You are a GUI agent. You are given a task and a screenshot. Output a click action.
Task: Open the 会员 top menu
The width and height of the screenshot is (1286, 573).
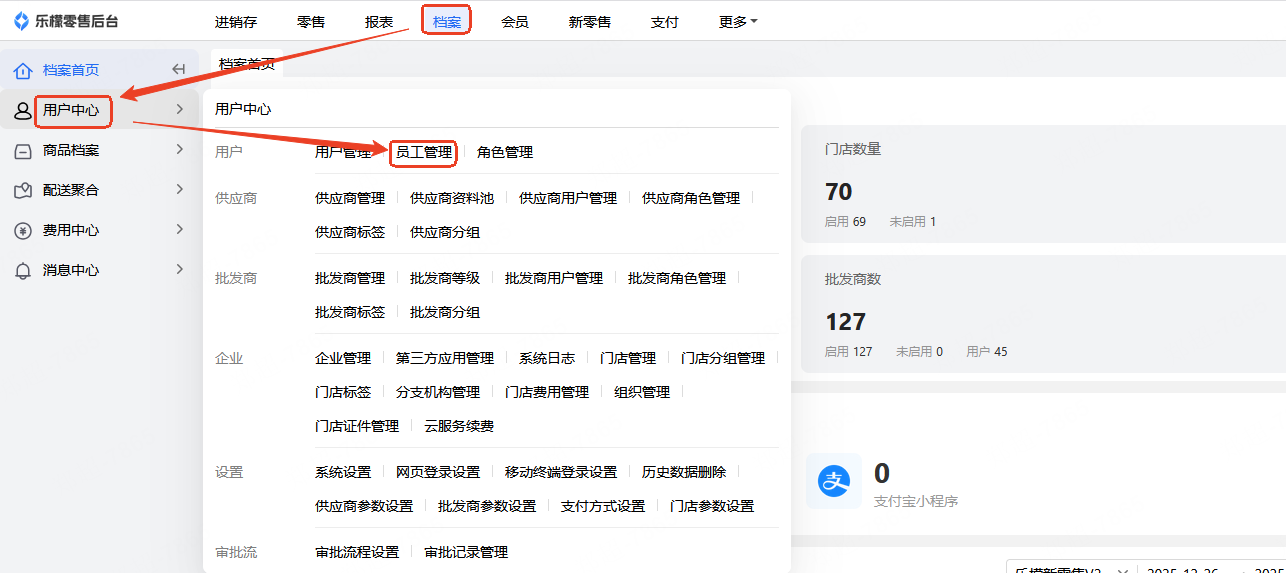click(515, 21)
